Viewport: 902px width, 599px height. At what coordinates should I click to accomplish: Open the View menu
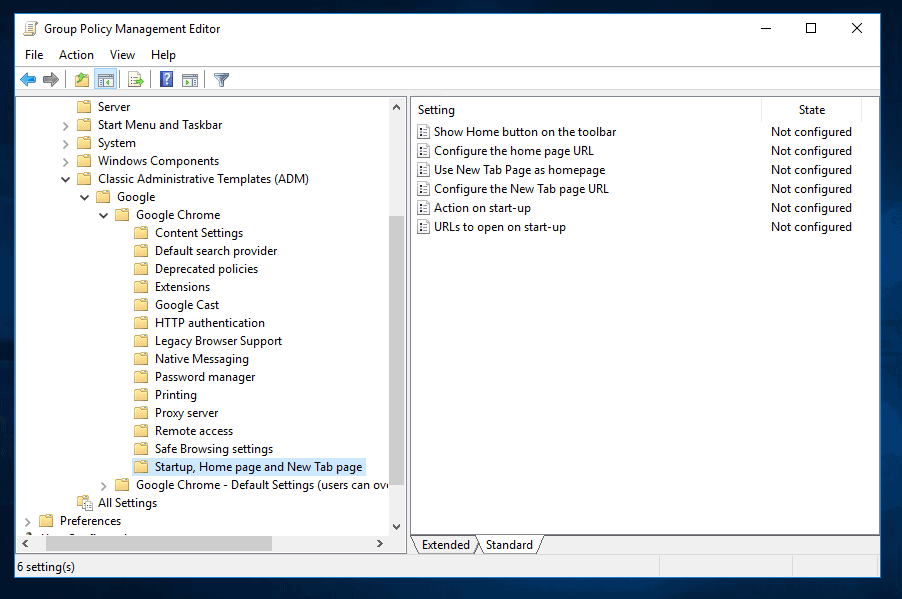122,55
